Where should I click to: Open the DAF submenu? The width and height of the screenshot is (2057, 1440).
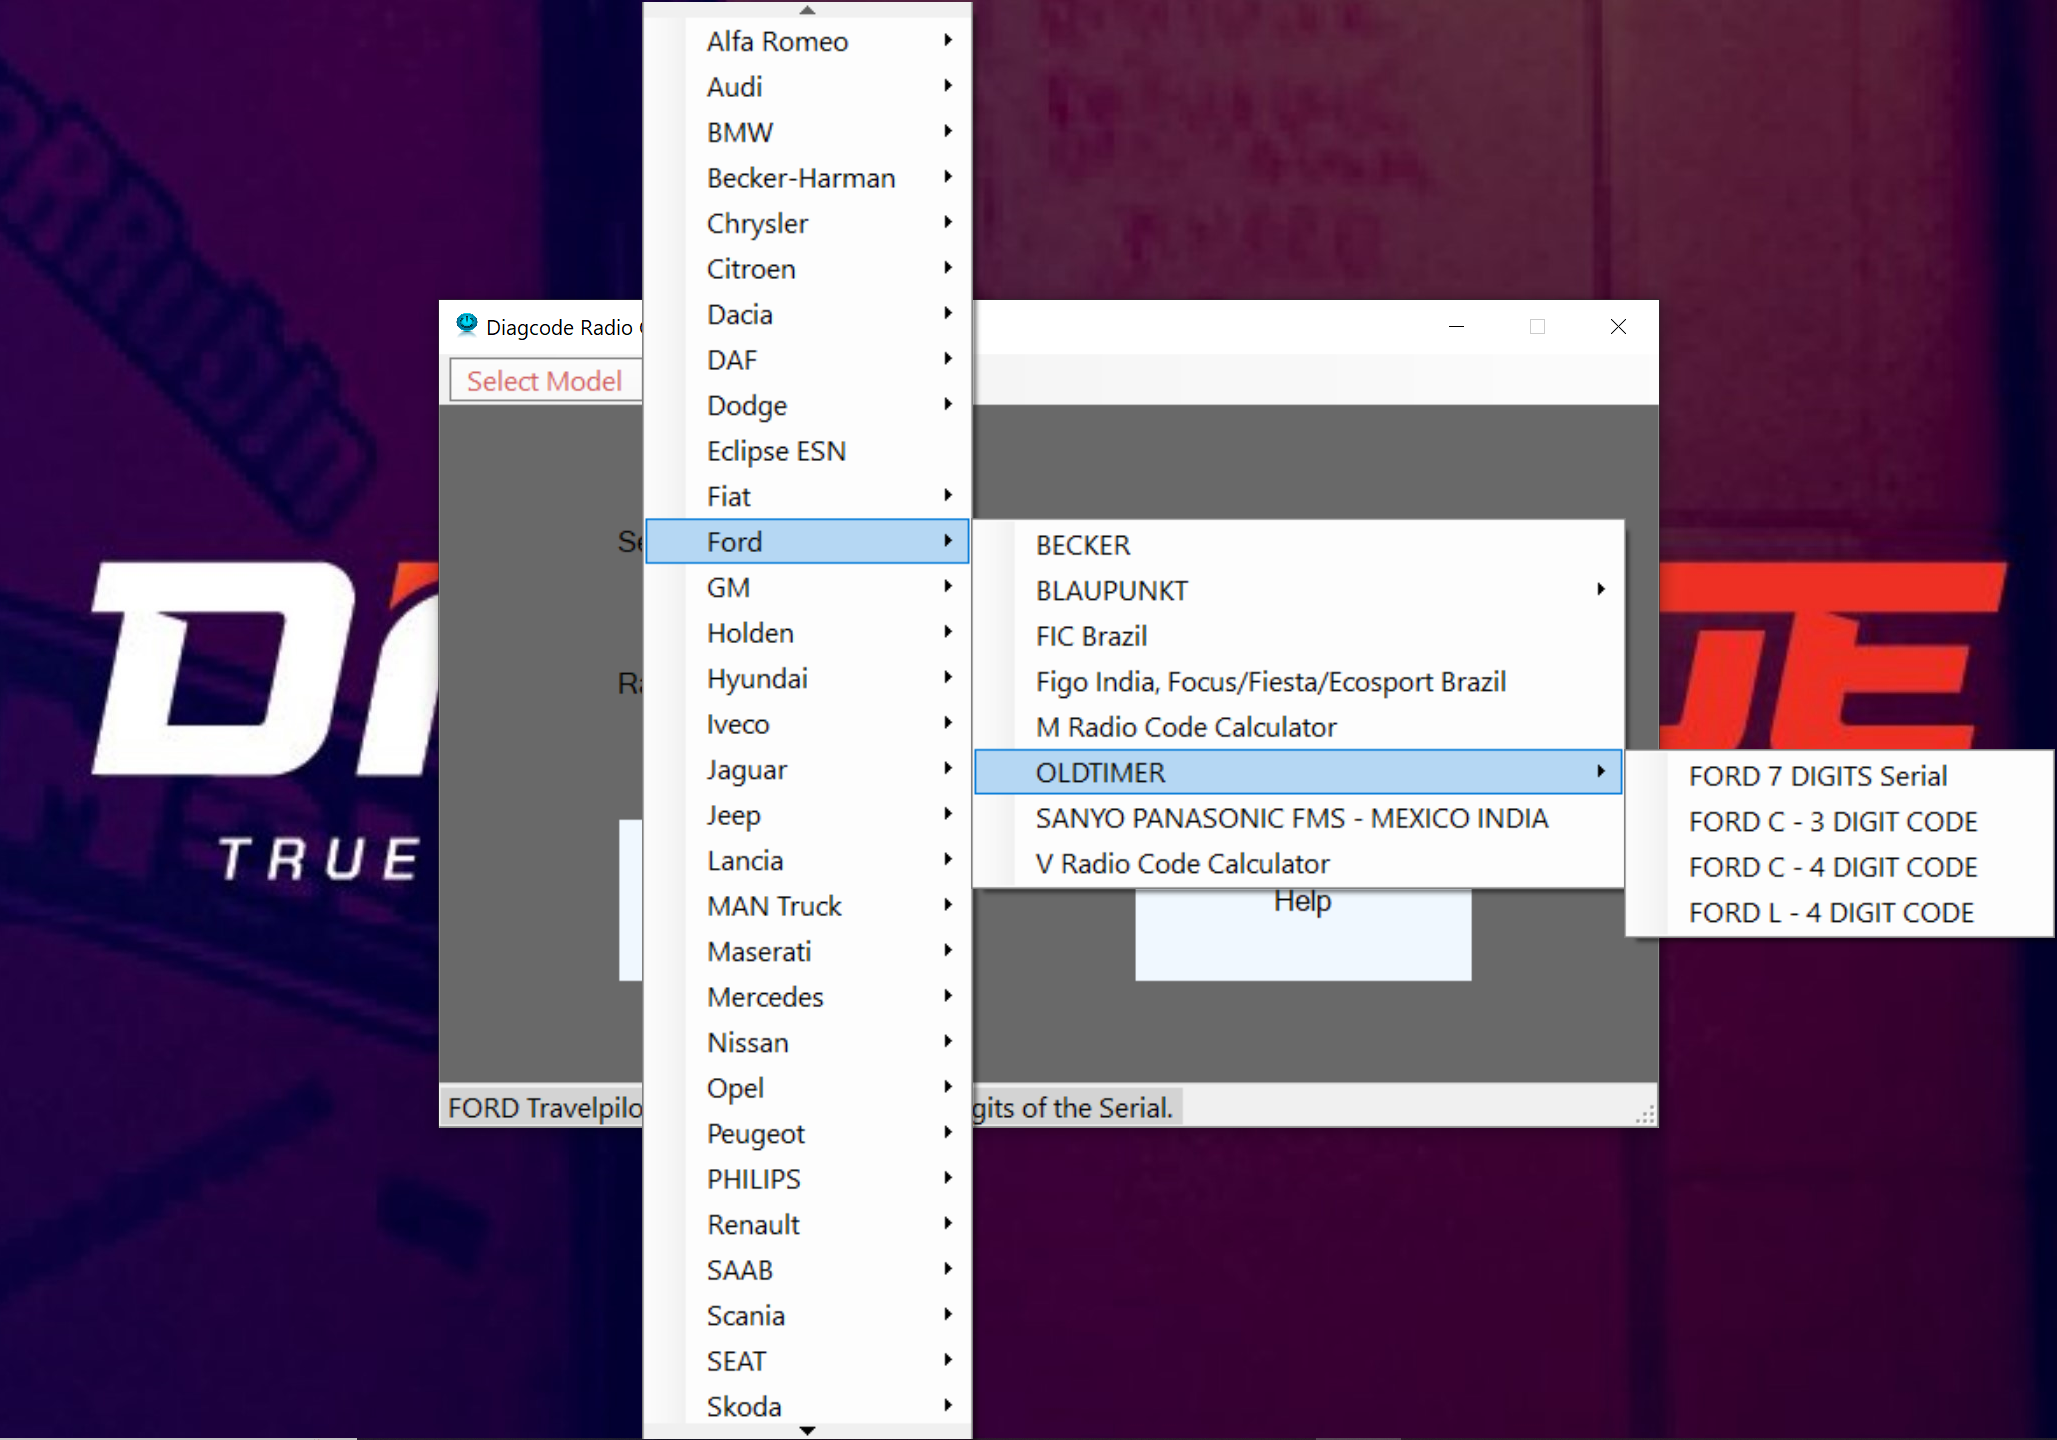coord(807,360)
